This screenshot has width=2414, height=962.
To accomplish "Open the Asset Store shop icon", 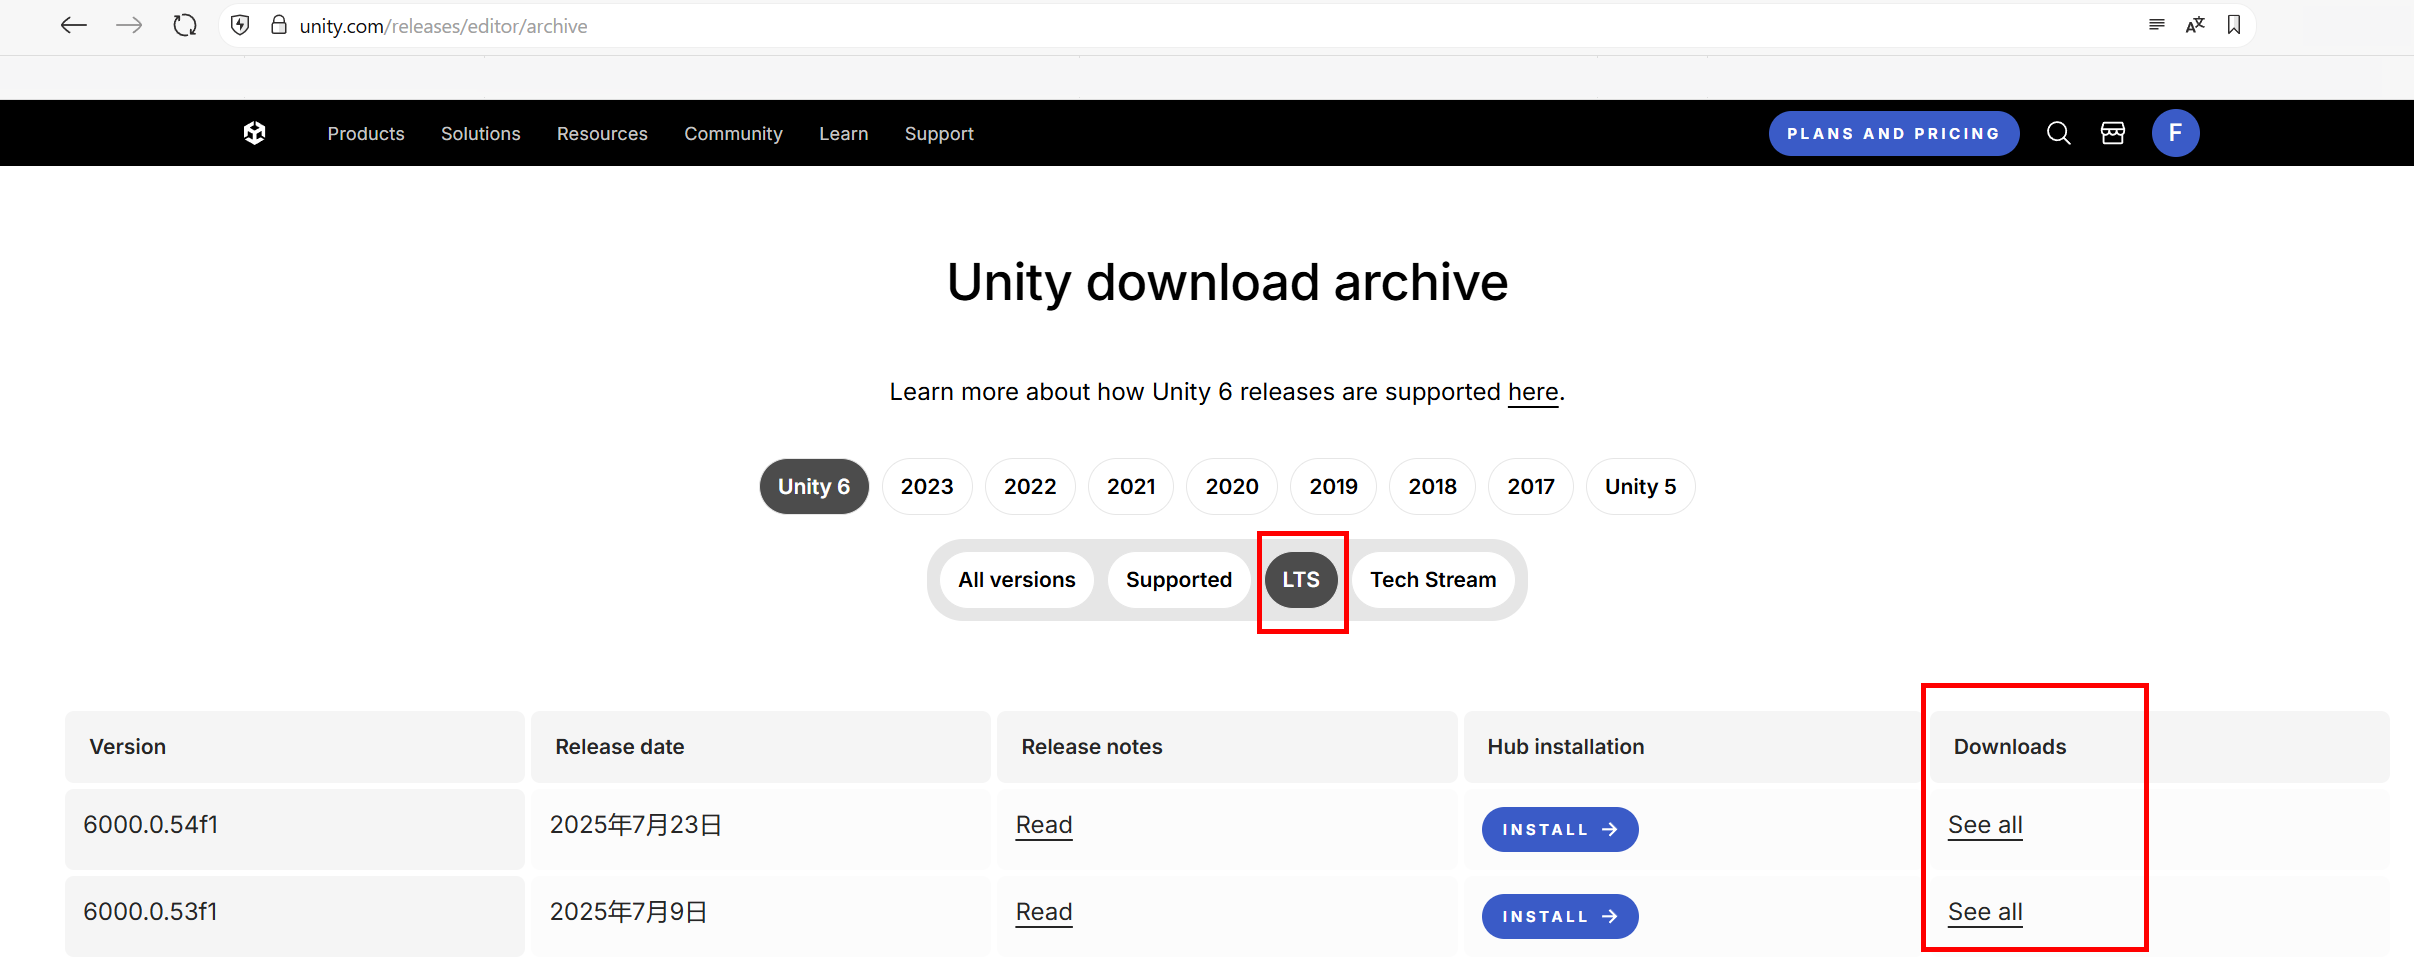I will click(x=2113, y=133).
